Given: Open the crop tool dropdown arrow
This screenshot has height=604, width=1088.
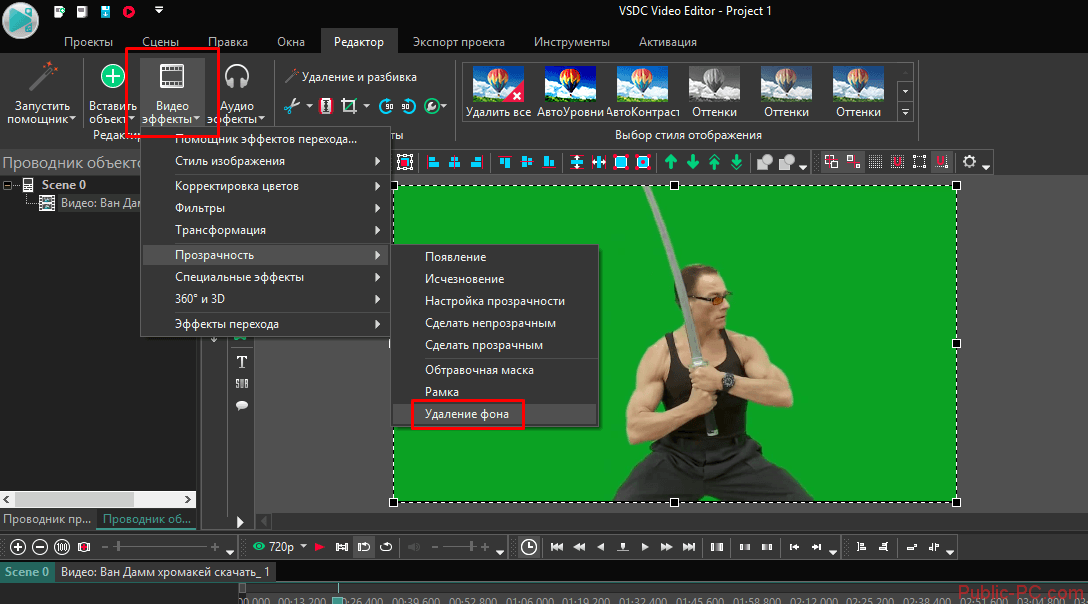Looking at the screenshot, I should coord(366,106).
